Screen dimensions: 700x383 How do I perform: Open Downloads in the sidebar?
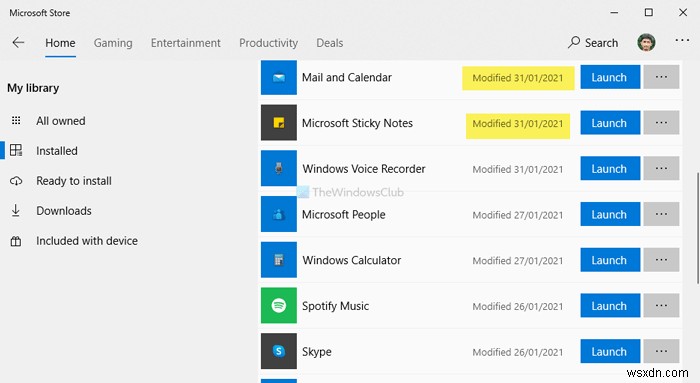(x=64, y=211)
